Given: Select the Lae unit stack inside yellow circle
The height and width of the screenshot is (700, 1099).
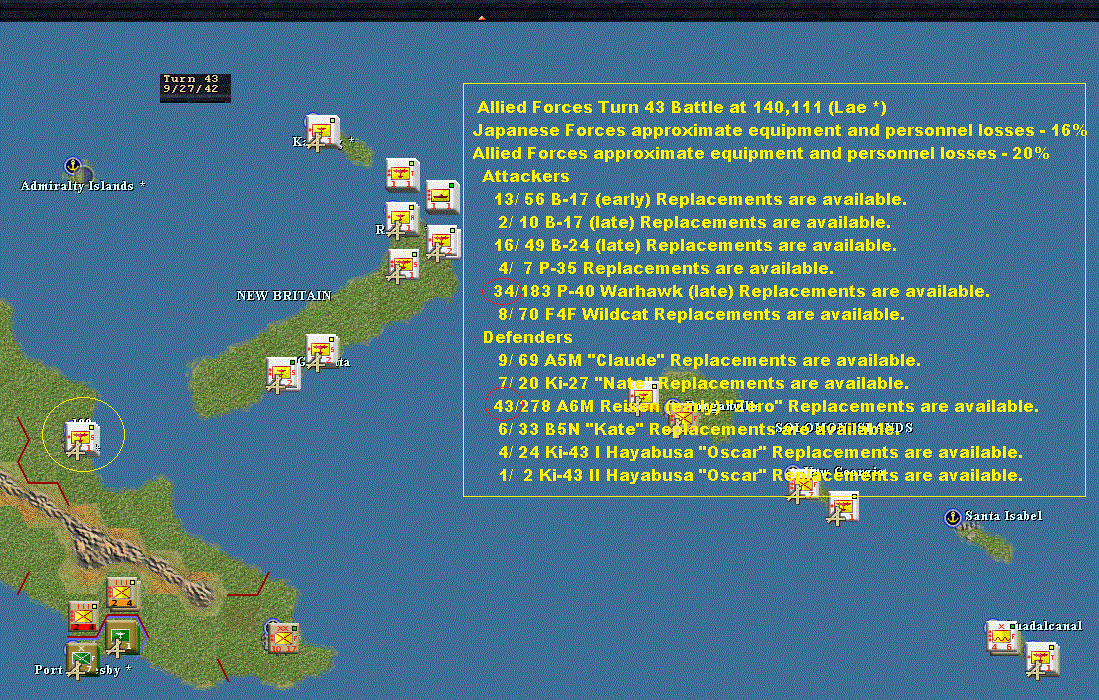Looking at the screenshot, I should coord(82,439).
